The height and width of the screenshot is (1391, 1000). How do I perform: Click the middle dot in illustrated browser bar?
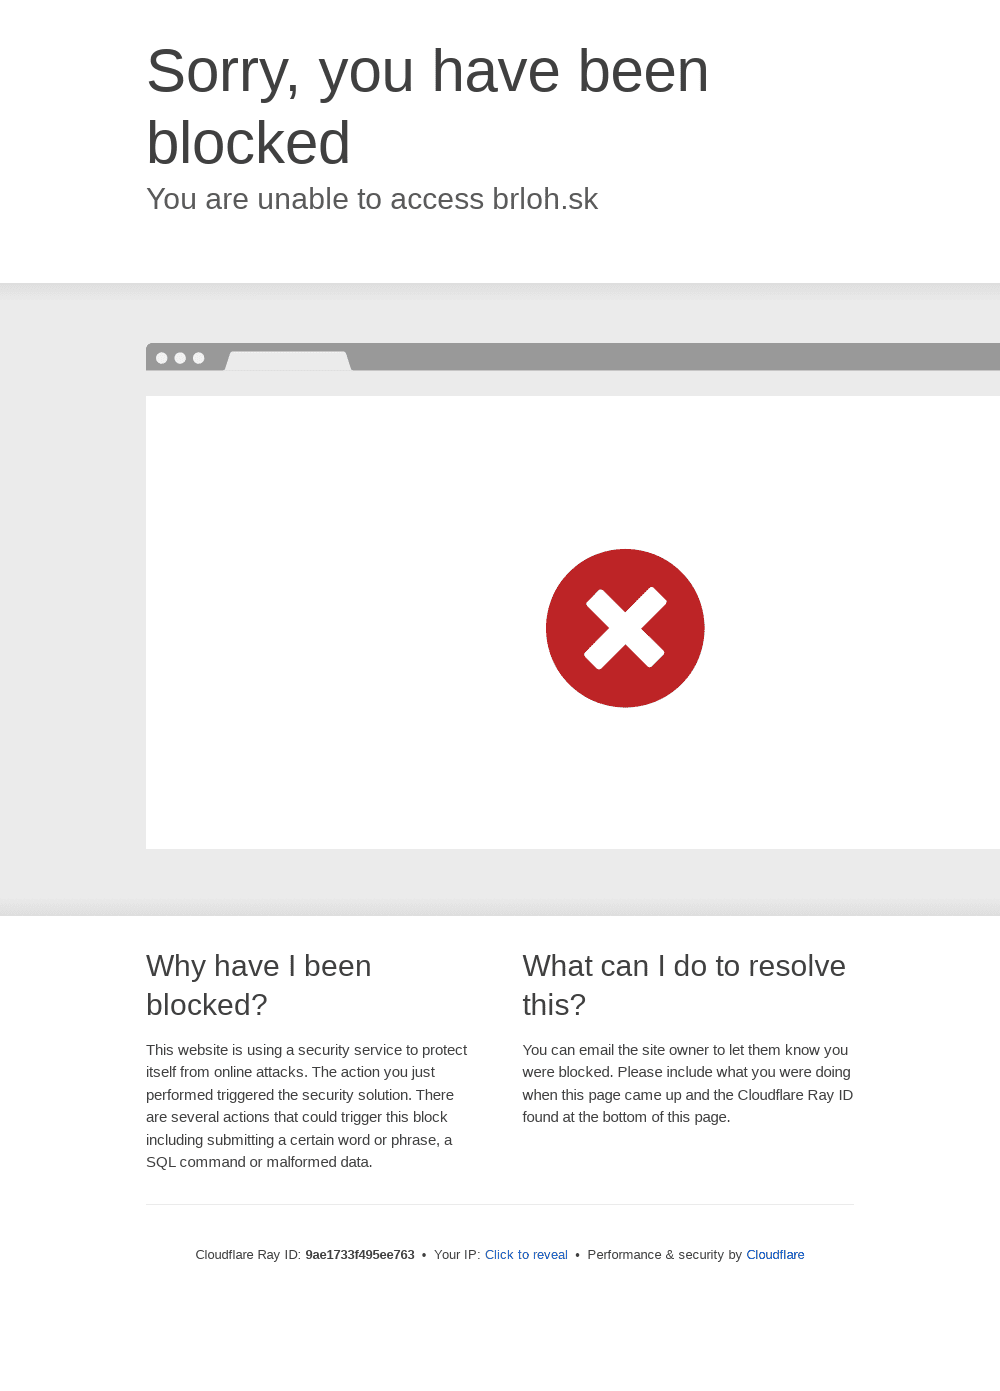click(x=180, y=358)
